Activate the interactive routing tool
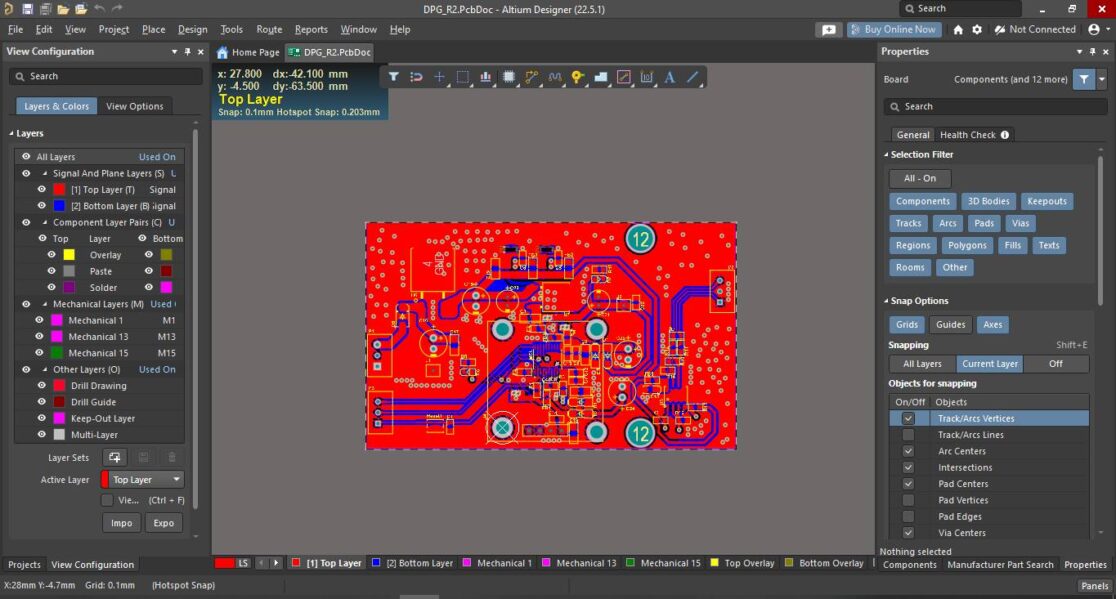The height and width of the screenshot is (599, 1116). [531, 77]
